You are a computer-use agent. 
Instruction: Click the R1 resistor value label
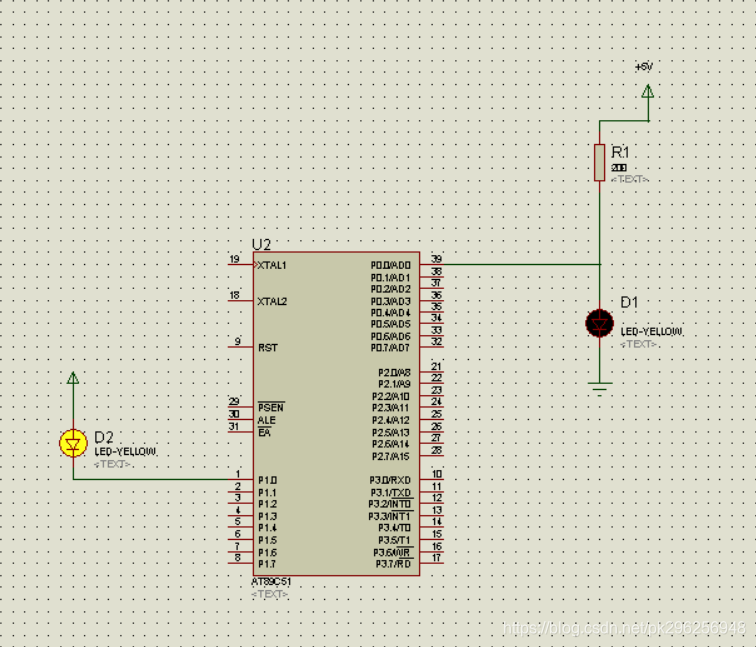(x=619, y=168)
